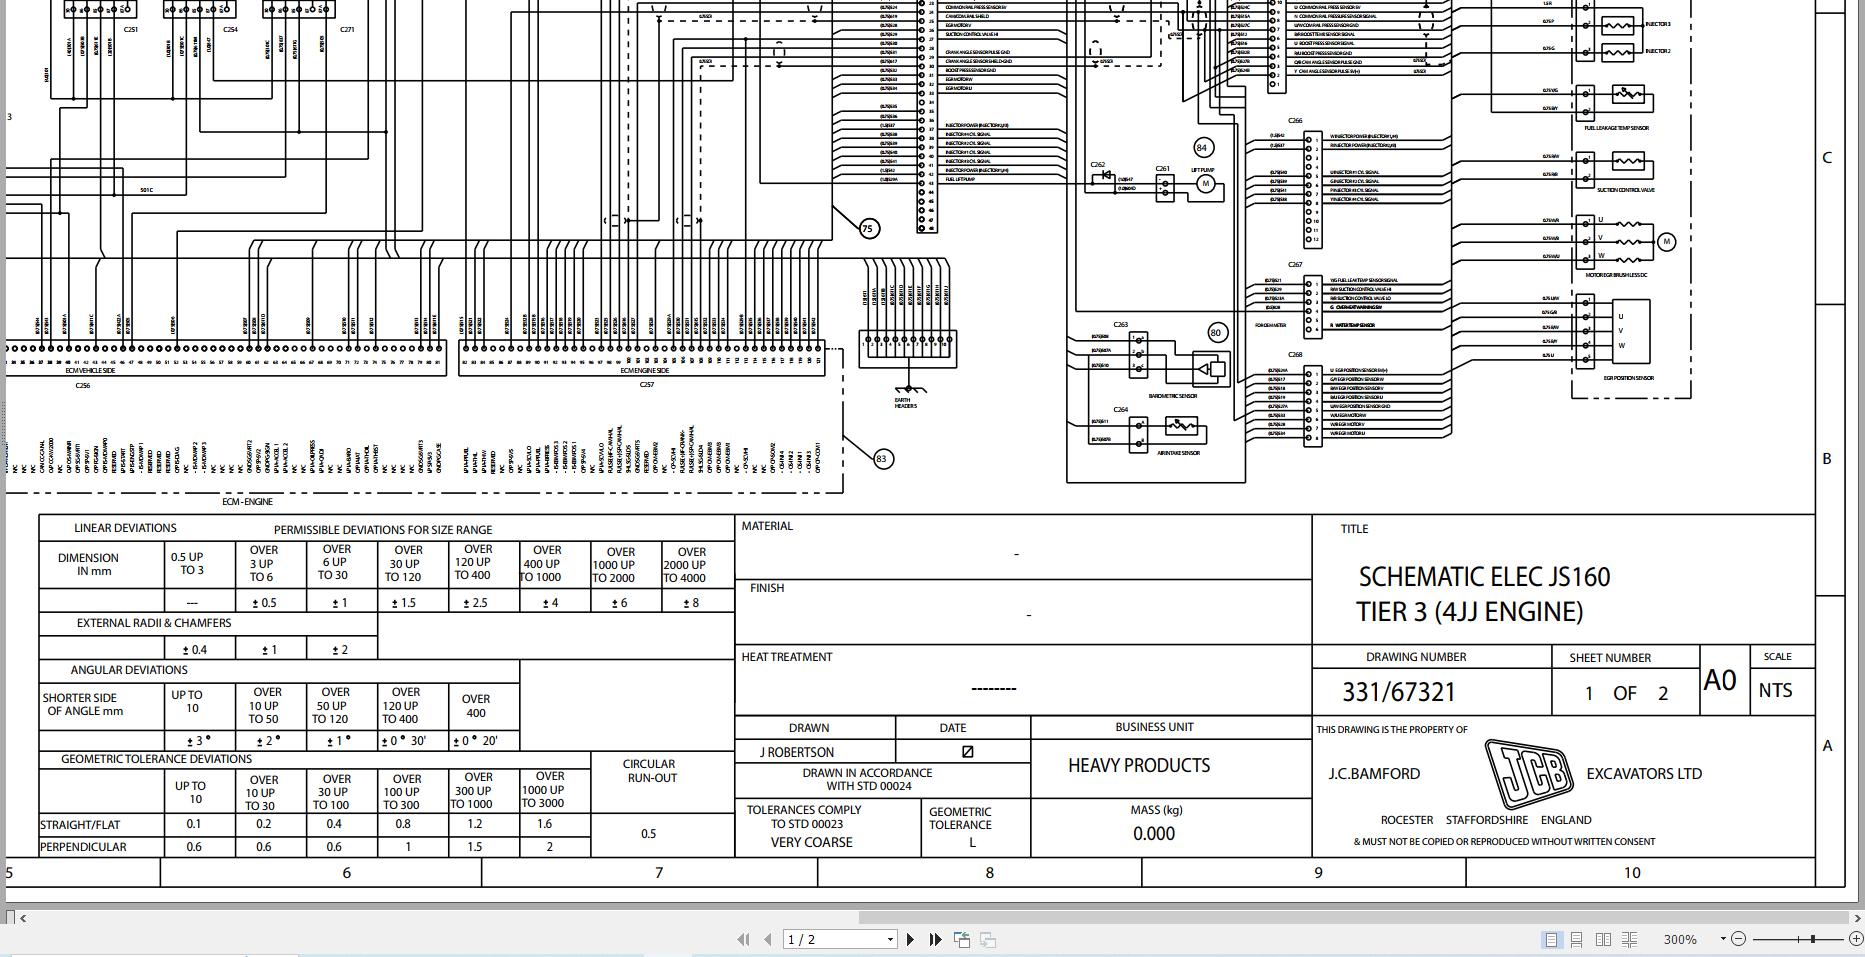The image size is (1865, 957).
Task: Jump to the last page
Action: click(934, 939)
